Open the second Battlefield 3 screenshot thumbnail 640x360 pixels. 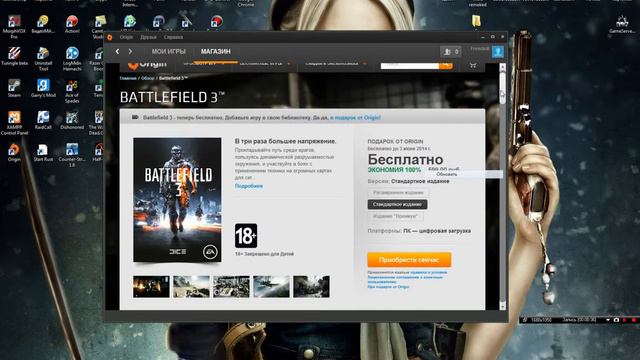click(191, 287)
